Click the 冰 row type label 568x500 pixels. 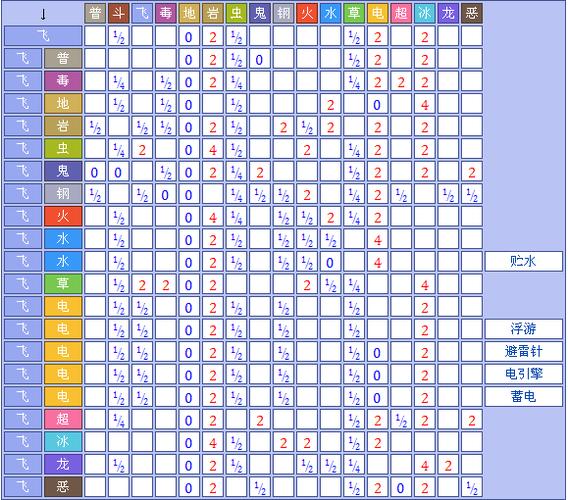(63, 441)
